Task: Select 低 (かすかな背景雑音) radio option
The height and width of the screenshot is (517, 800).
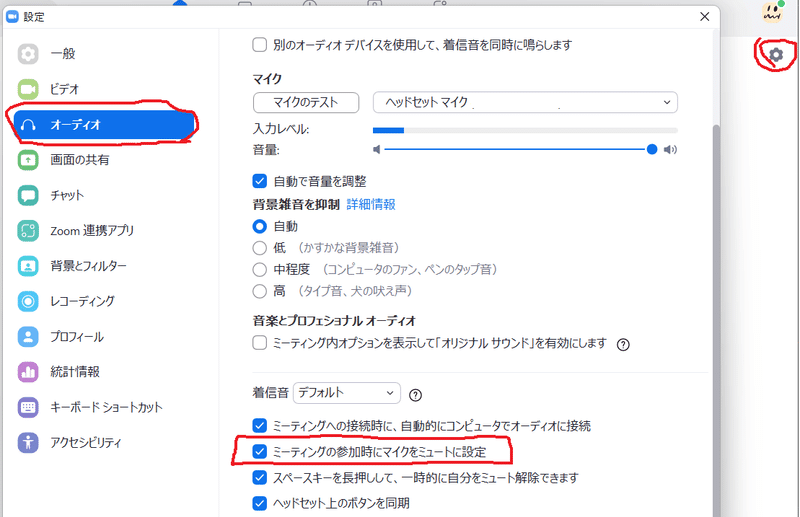Action: point(260,248)
